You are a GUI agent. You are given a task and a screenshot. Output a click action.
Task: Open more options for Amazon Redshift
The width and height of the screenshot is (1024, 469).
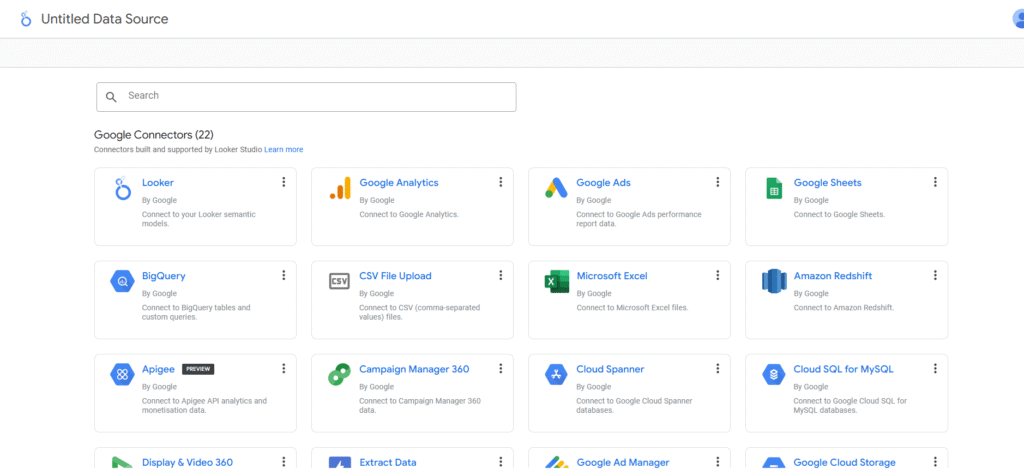coord(935,276)
